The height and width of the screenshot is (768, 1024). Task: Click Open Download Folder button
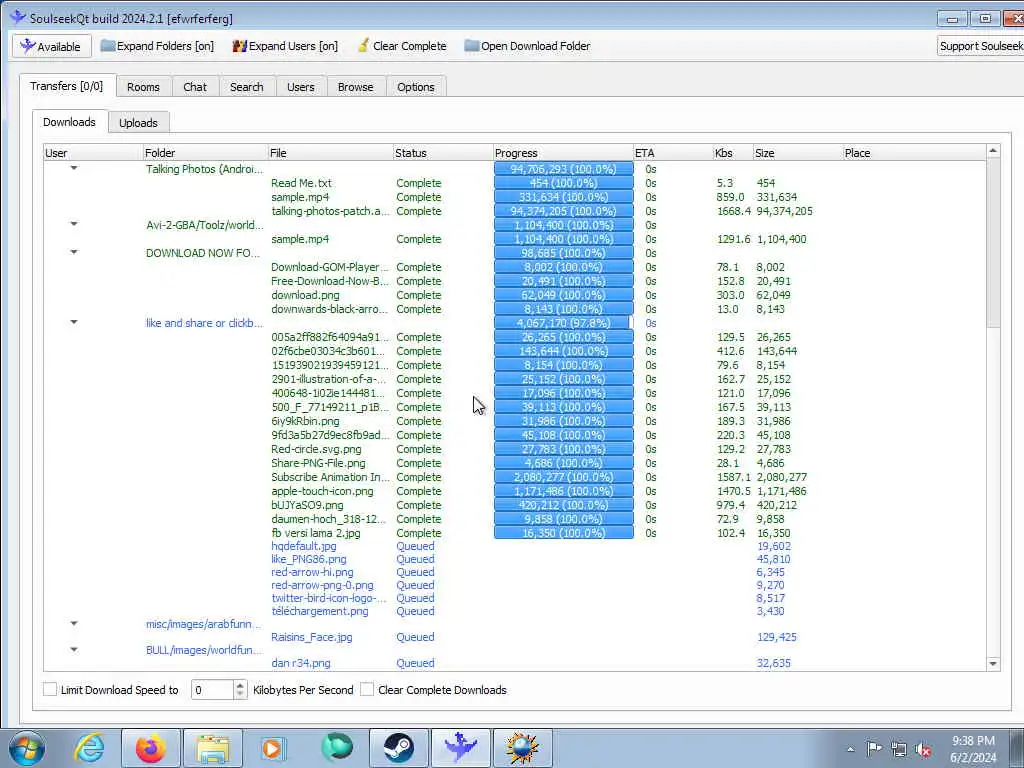528,46
